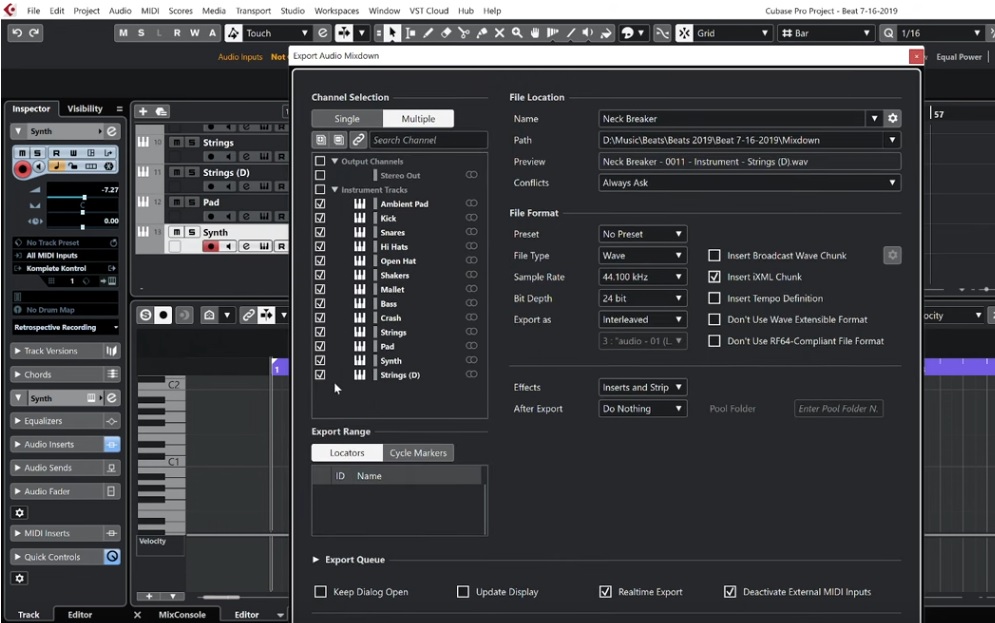Select the Erase tool in toolbar
Viewport: 995px width, 623px height.
click(x=445, y=33)
